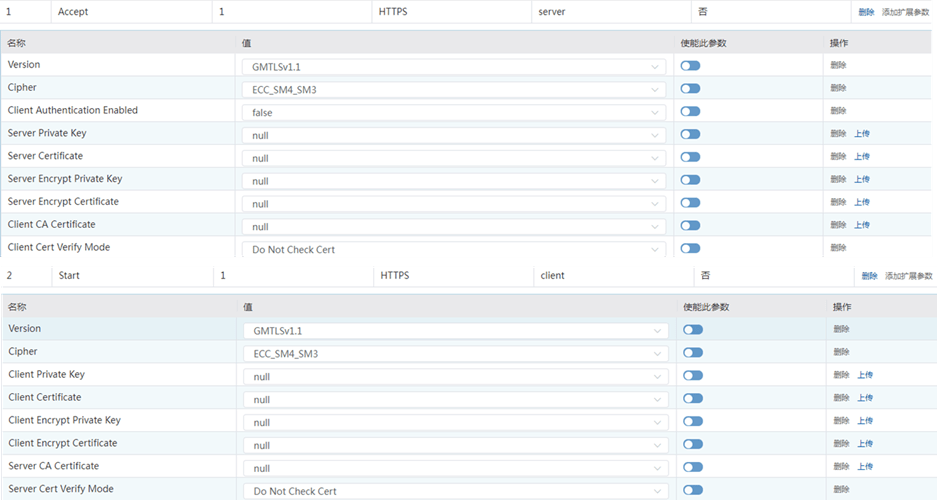Toggle the Cipher switch in the Start entry
Image resolution: width=937 pixels, height=500 pixels.
(693, 353)
